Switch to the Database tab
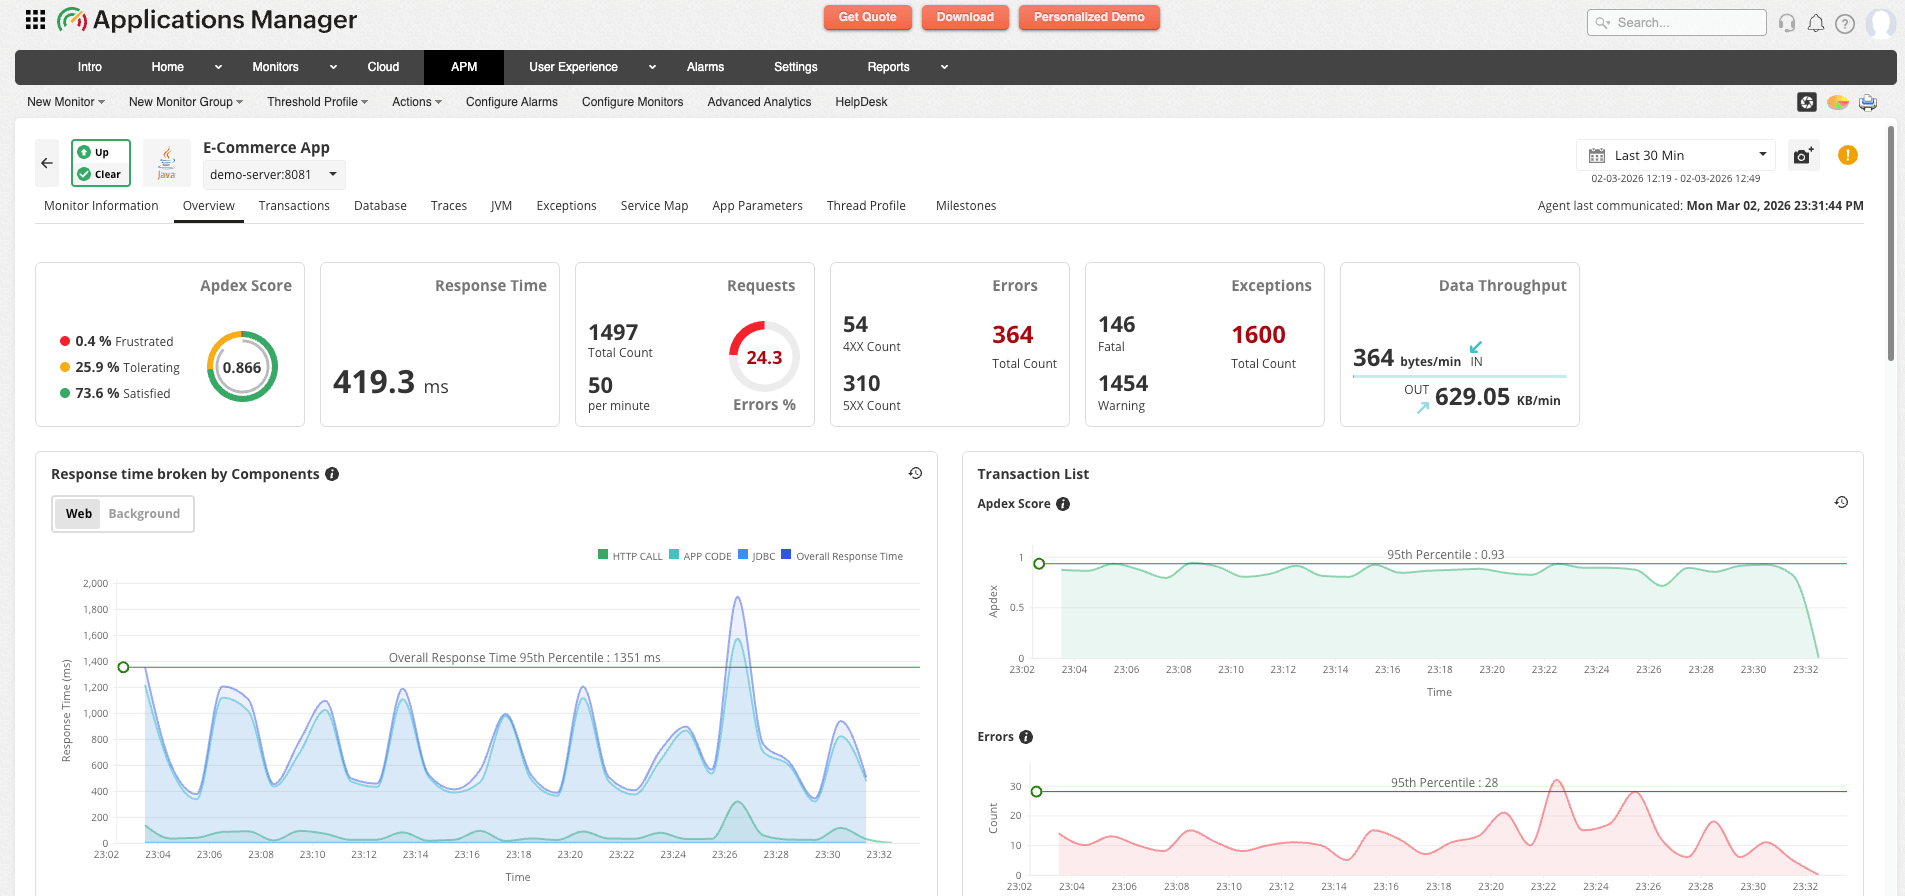Viewport: 1905px width, 896px height. (x=380, y=206)
